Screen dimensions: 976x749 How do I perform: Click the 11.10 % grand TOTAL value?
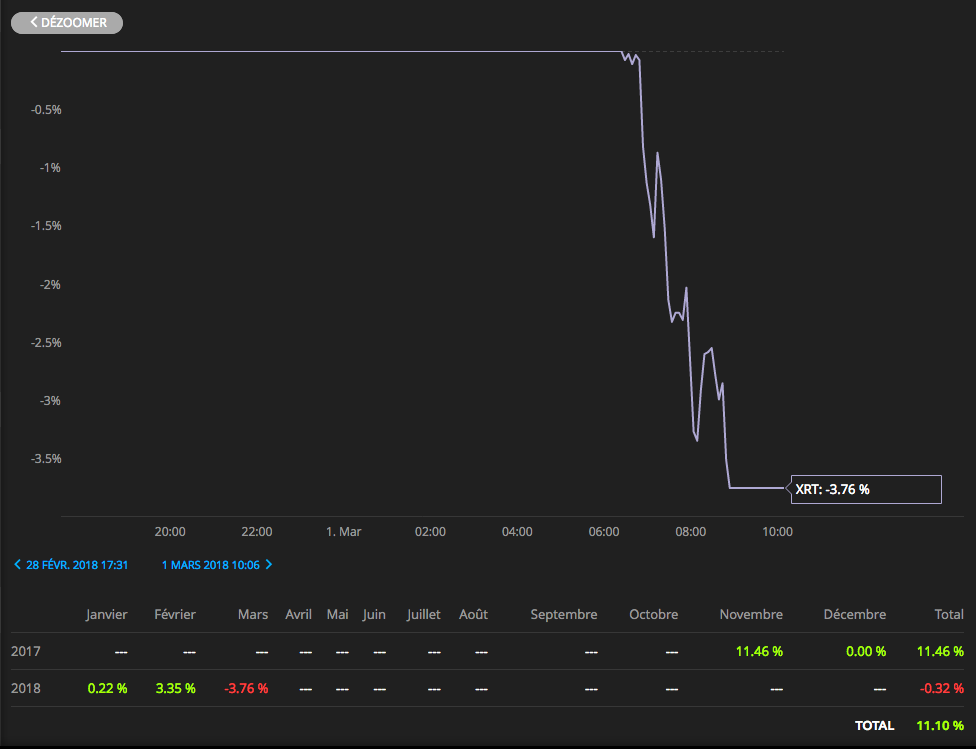(x=940, y=725)
